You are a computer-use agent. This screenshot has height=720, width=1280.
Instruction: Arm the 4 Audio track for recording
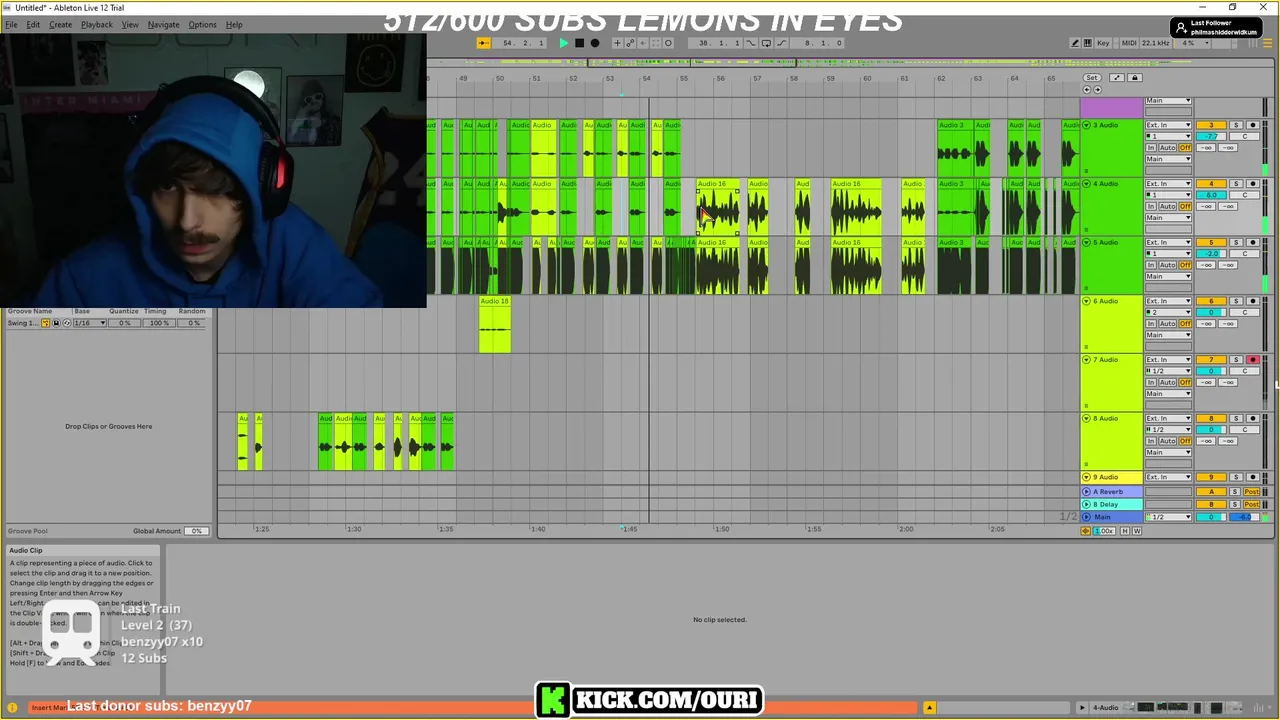point(1252,184)
